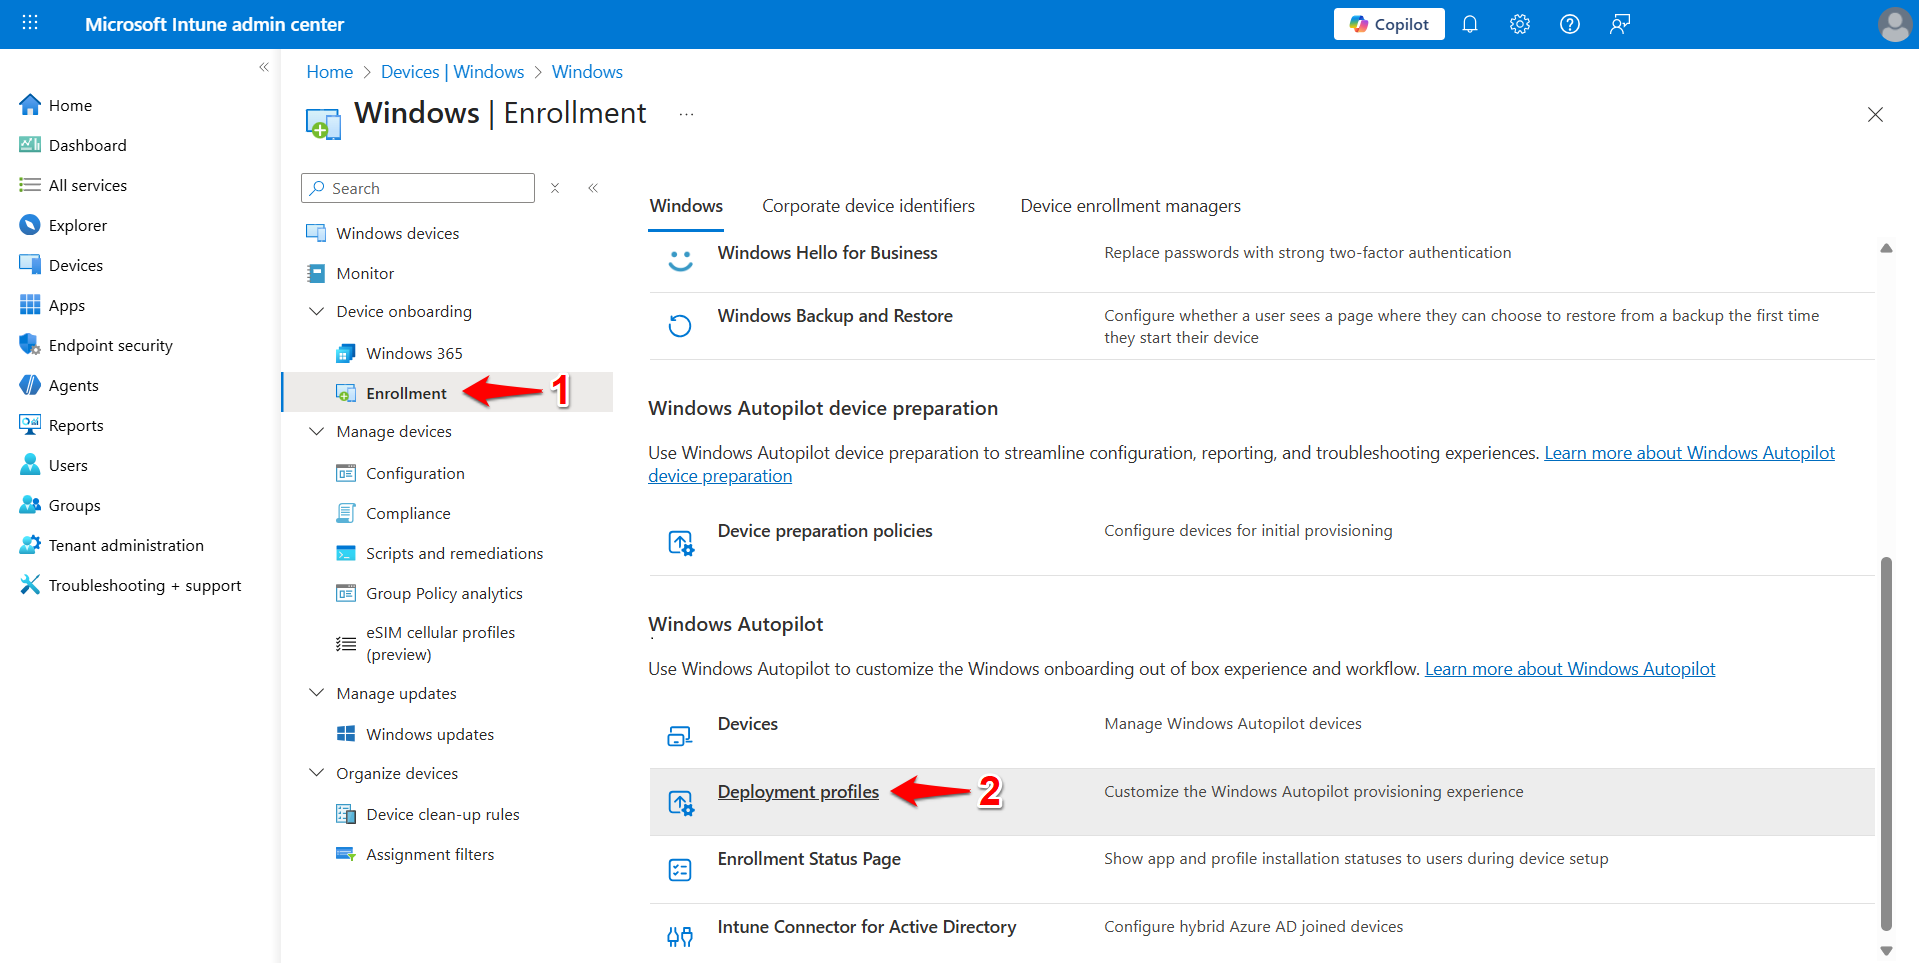The image size is (1919, 963).
Task: Open Assignment filters in the menu
Action: [x=430, y=854]
